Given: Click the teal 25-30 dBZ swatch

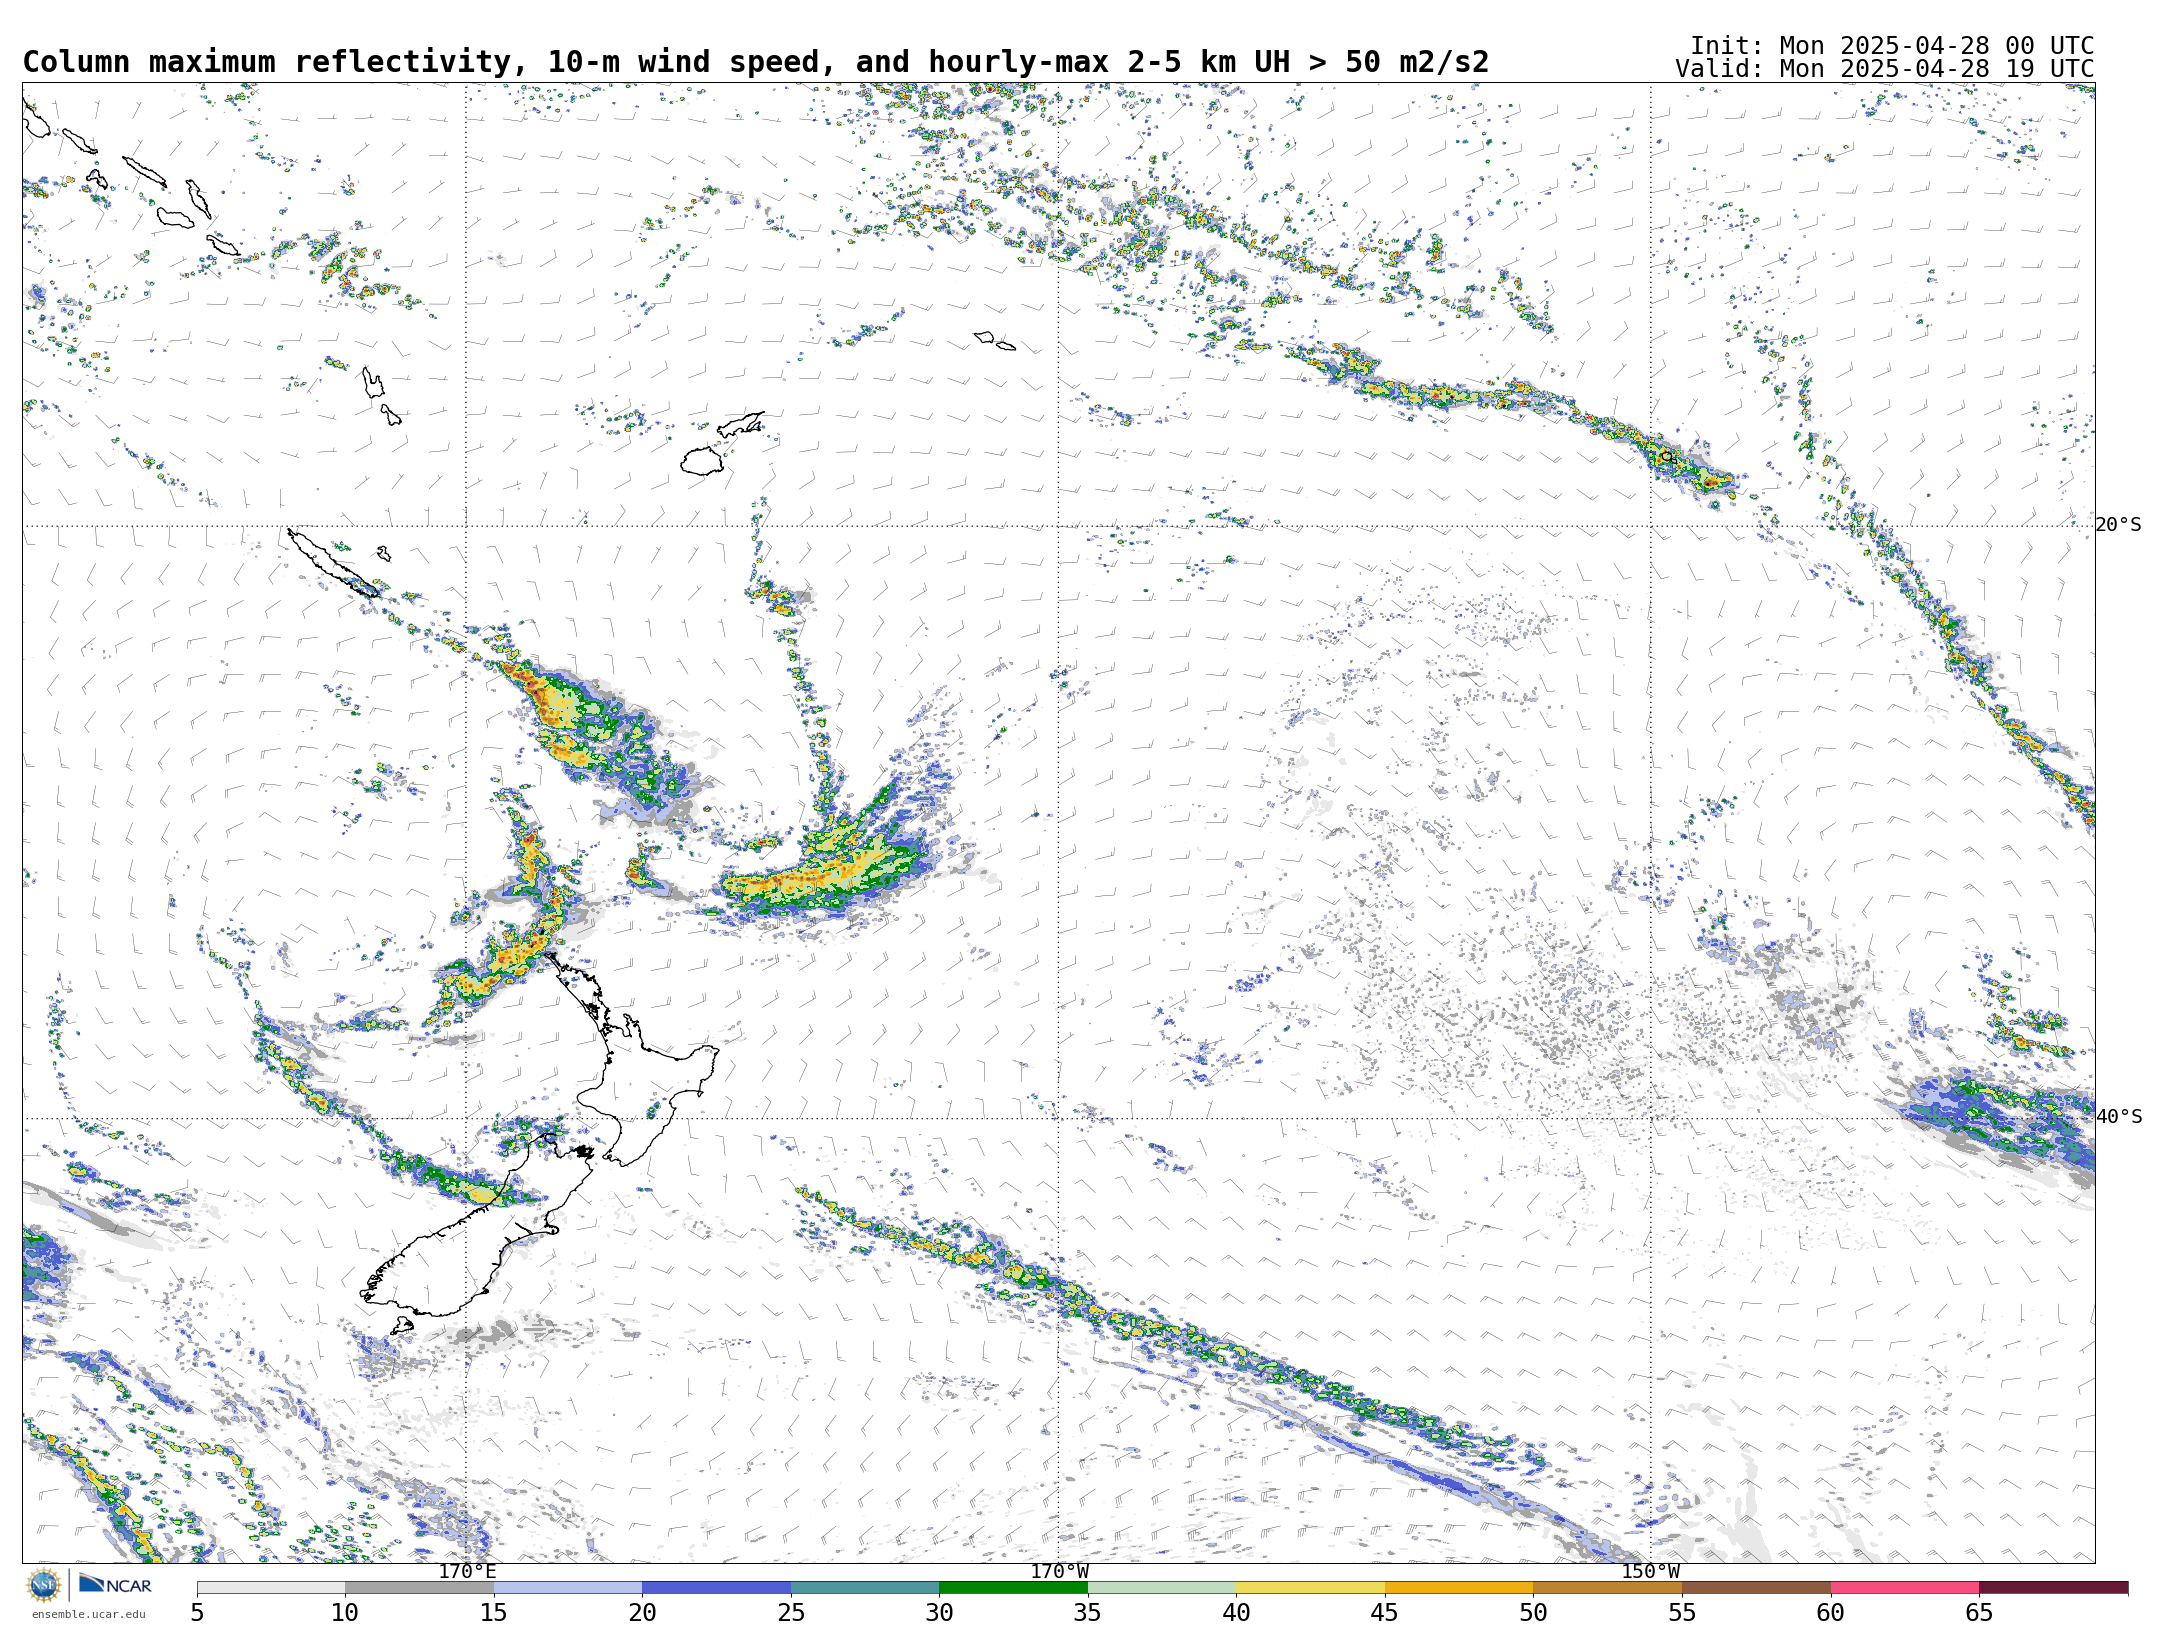Looking at the screenshot, I should coord(865,1588).
